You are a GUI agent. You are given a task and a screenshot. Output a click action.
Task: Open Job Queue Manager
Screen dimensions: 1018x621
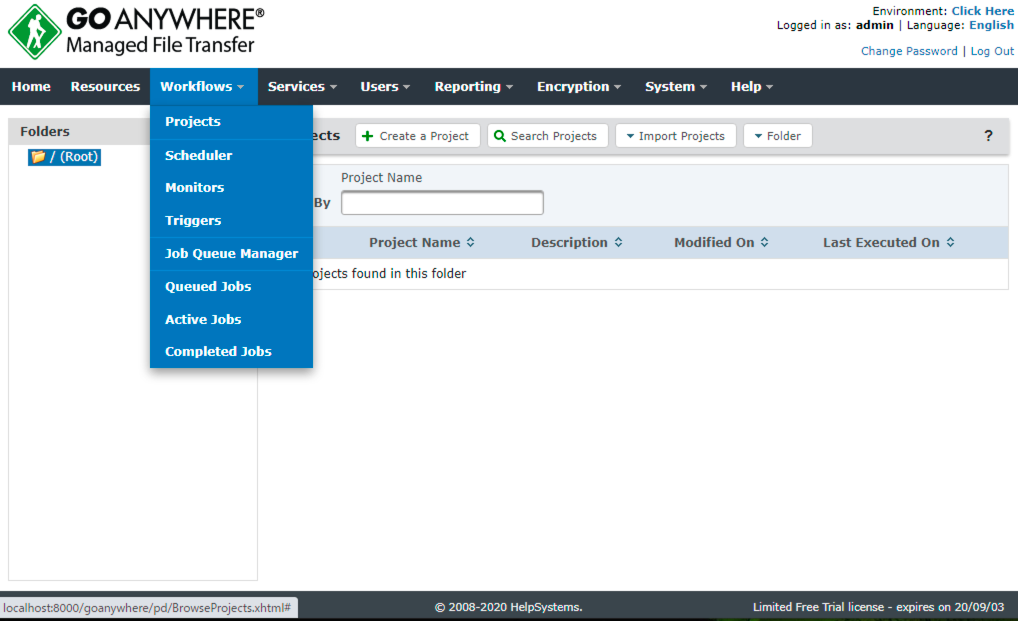click(231, 254)
